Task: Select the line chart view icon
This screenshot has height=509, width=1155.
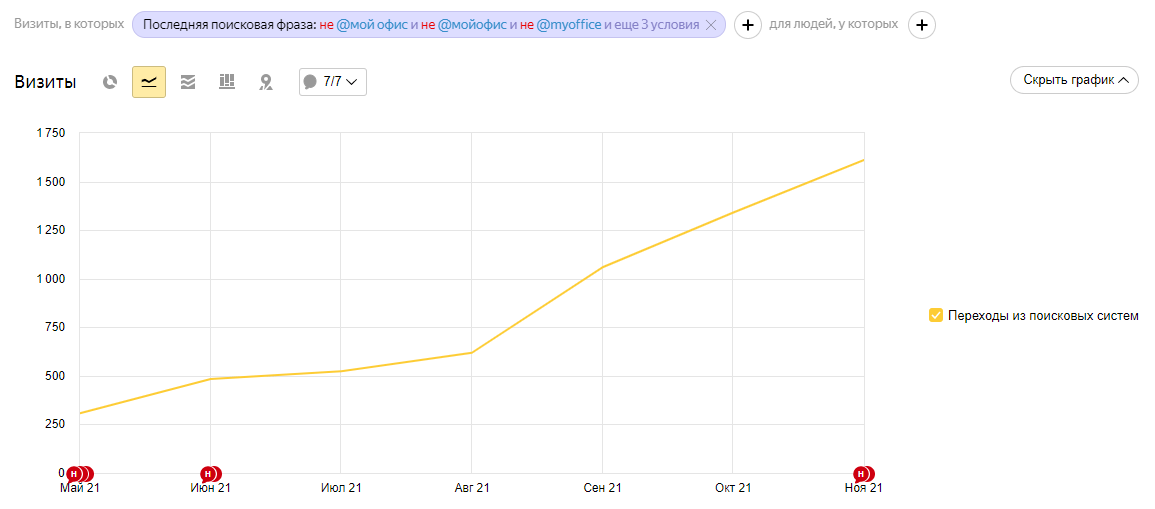Action: tap(149, 82)
